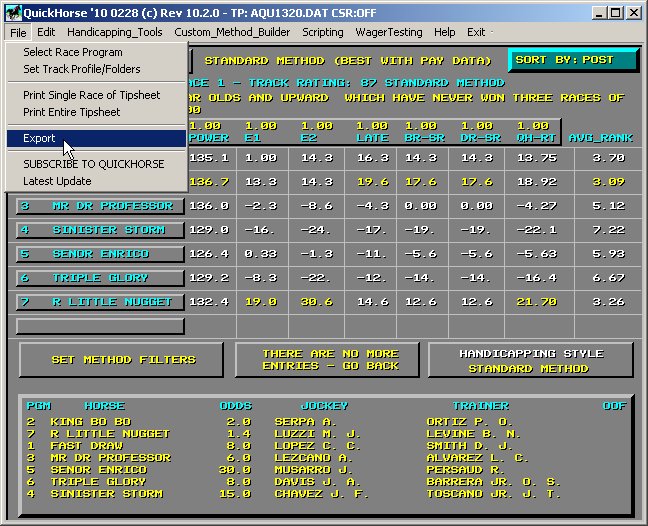Image resolution: width=648 pixels, height=526 pixels.
Task: Click the QuickHorse title bar app icon
Action: (x=12, y=13)
